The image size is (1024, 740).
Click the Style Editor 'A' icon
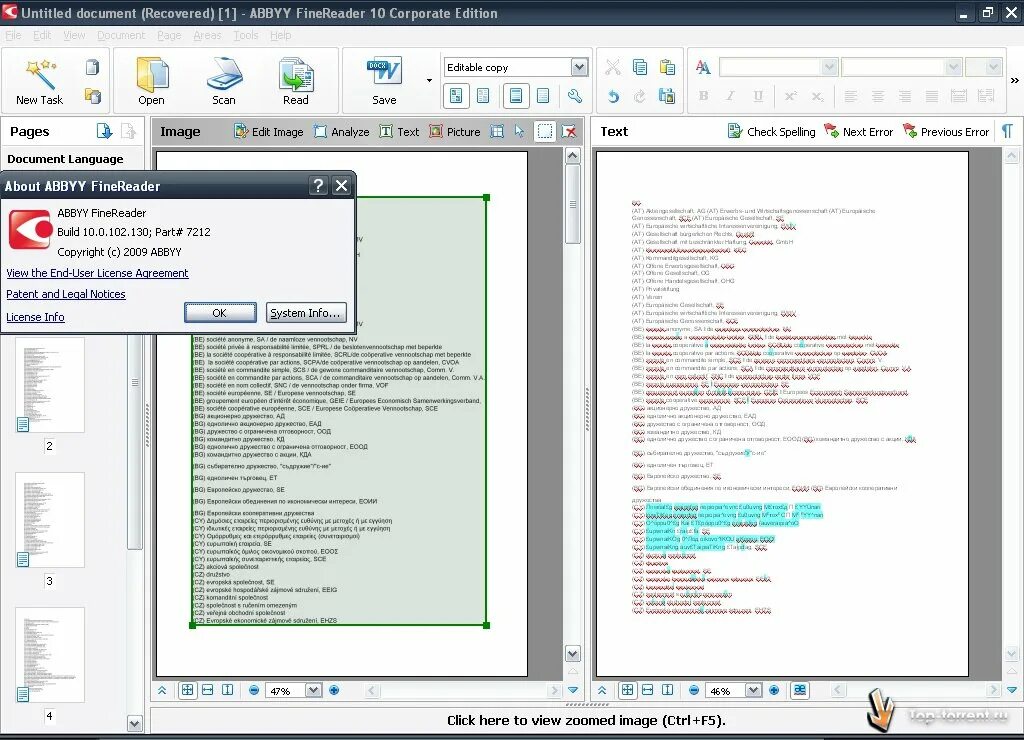(x=703, y=67)
